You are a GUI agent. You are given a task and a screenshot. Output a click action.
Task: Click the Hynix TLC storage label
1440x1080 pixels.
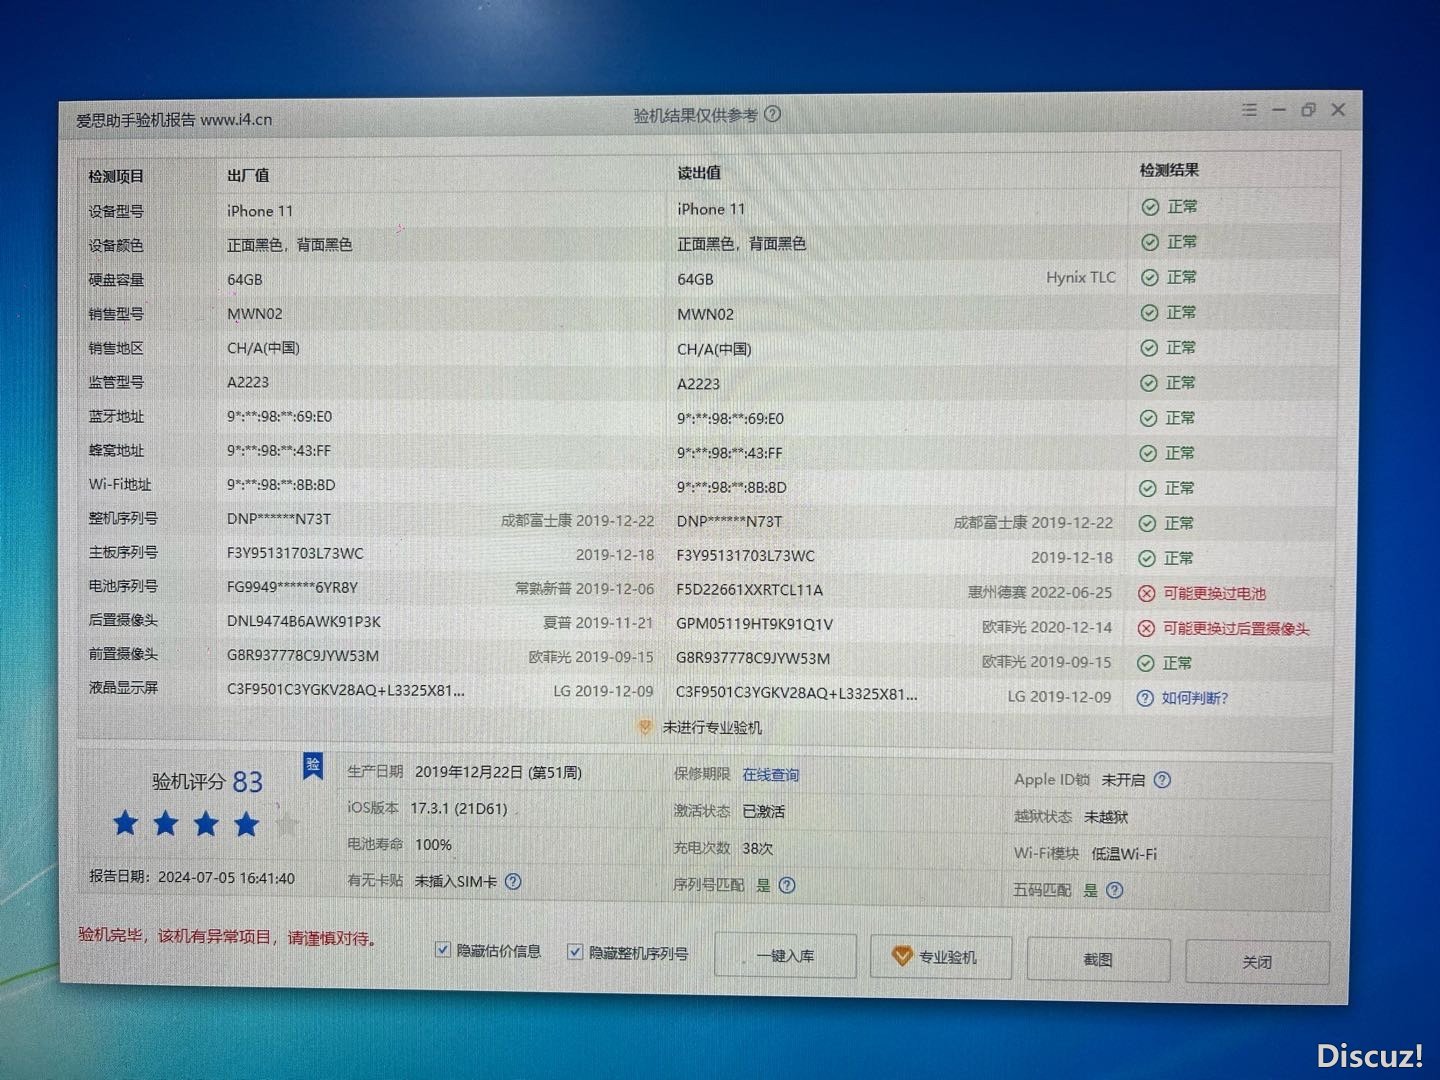1081,277
